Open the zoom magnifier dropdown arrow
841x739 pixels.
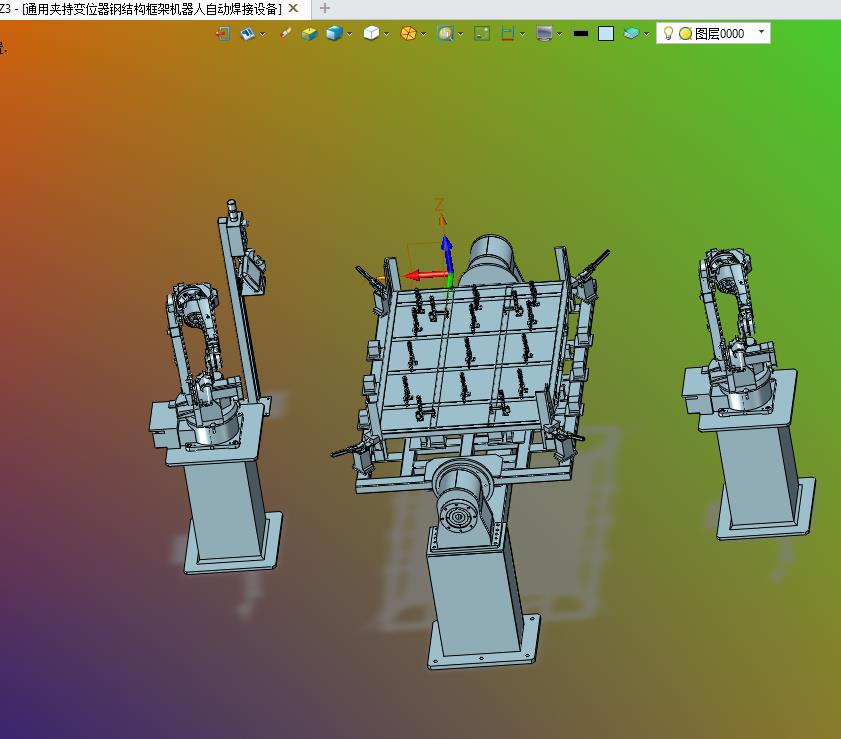(x=461, y=34)
